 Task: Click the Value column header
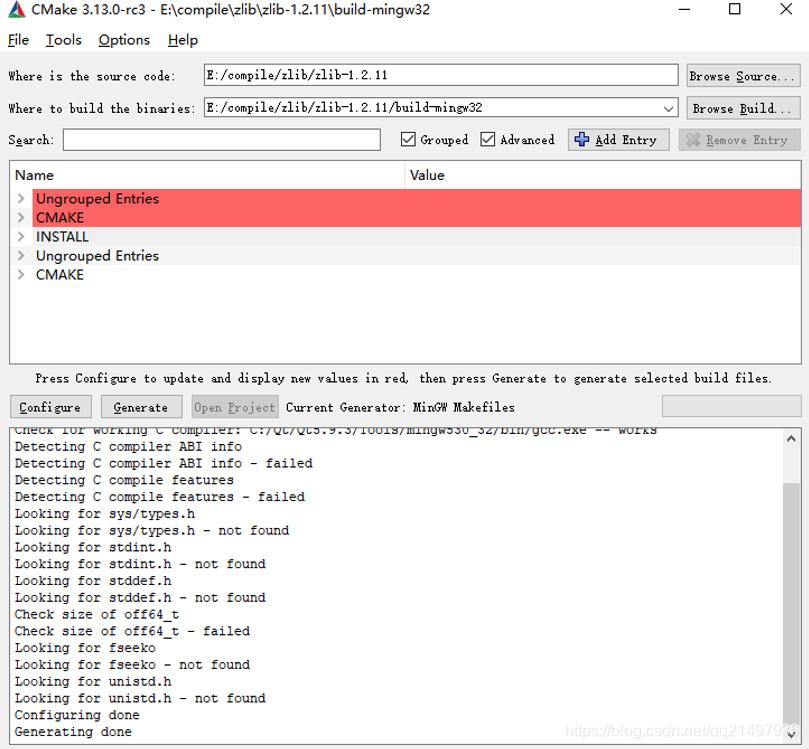[603, 175]
